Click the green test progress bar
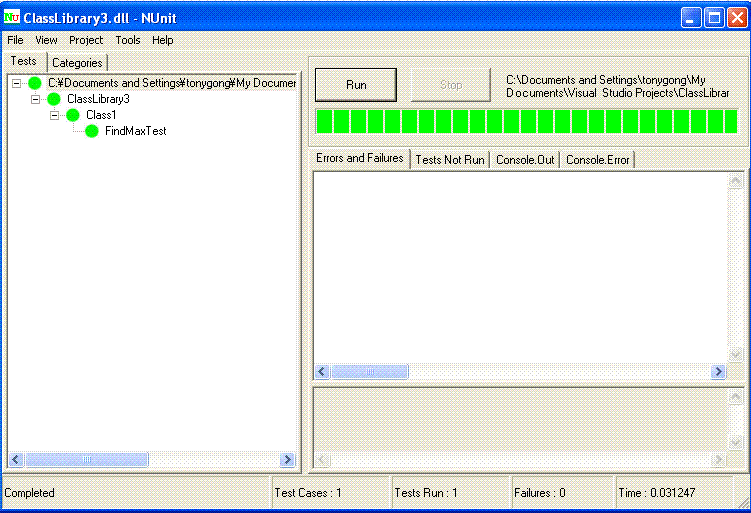751x513 pixels. click(526, 121)
